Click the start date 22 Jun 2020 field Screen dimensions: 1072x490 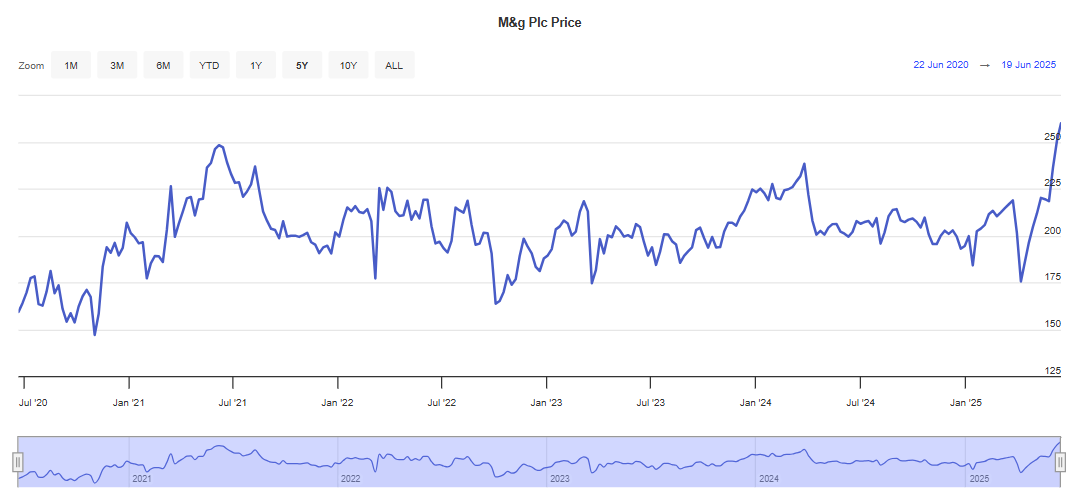(940, 65)
